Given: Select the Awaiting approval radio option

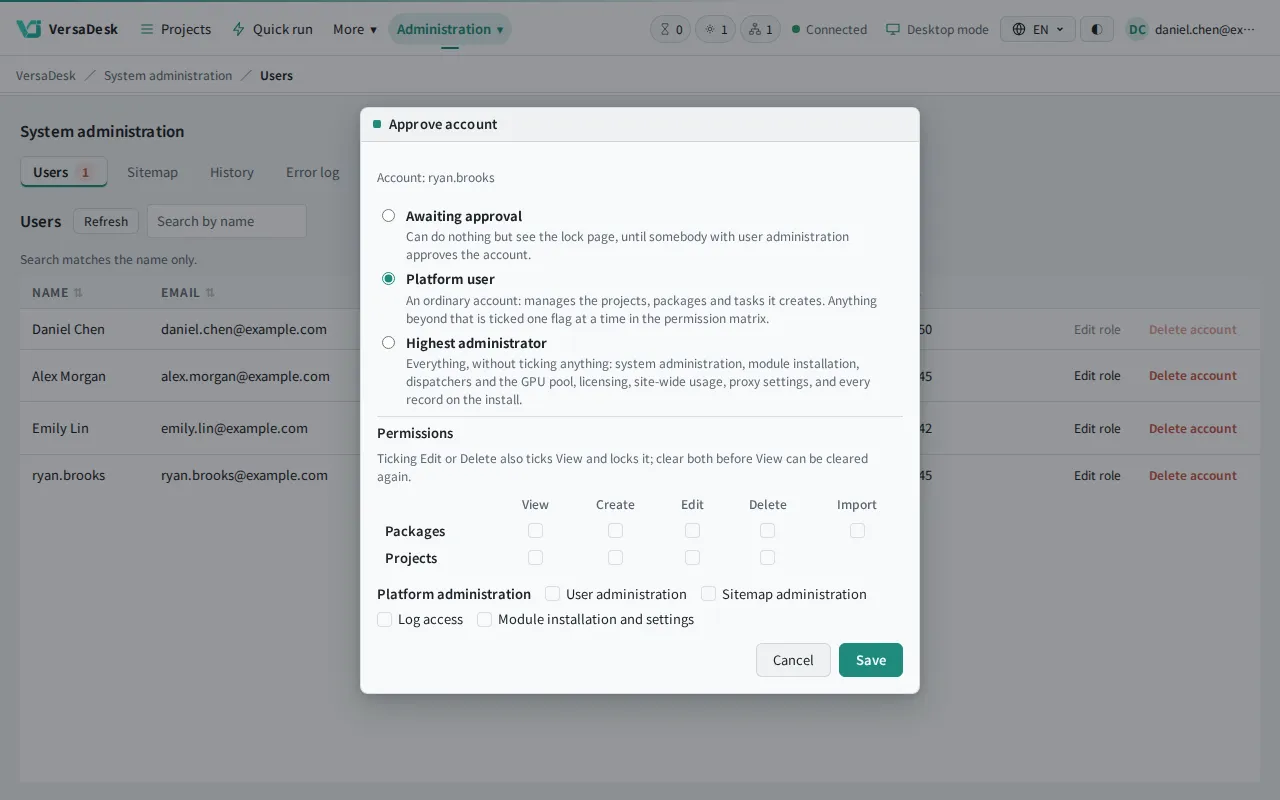Looking at the screenshot, I should point(388,215).
